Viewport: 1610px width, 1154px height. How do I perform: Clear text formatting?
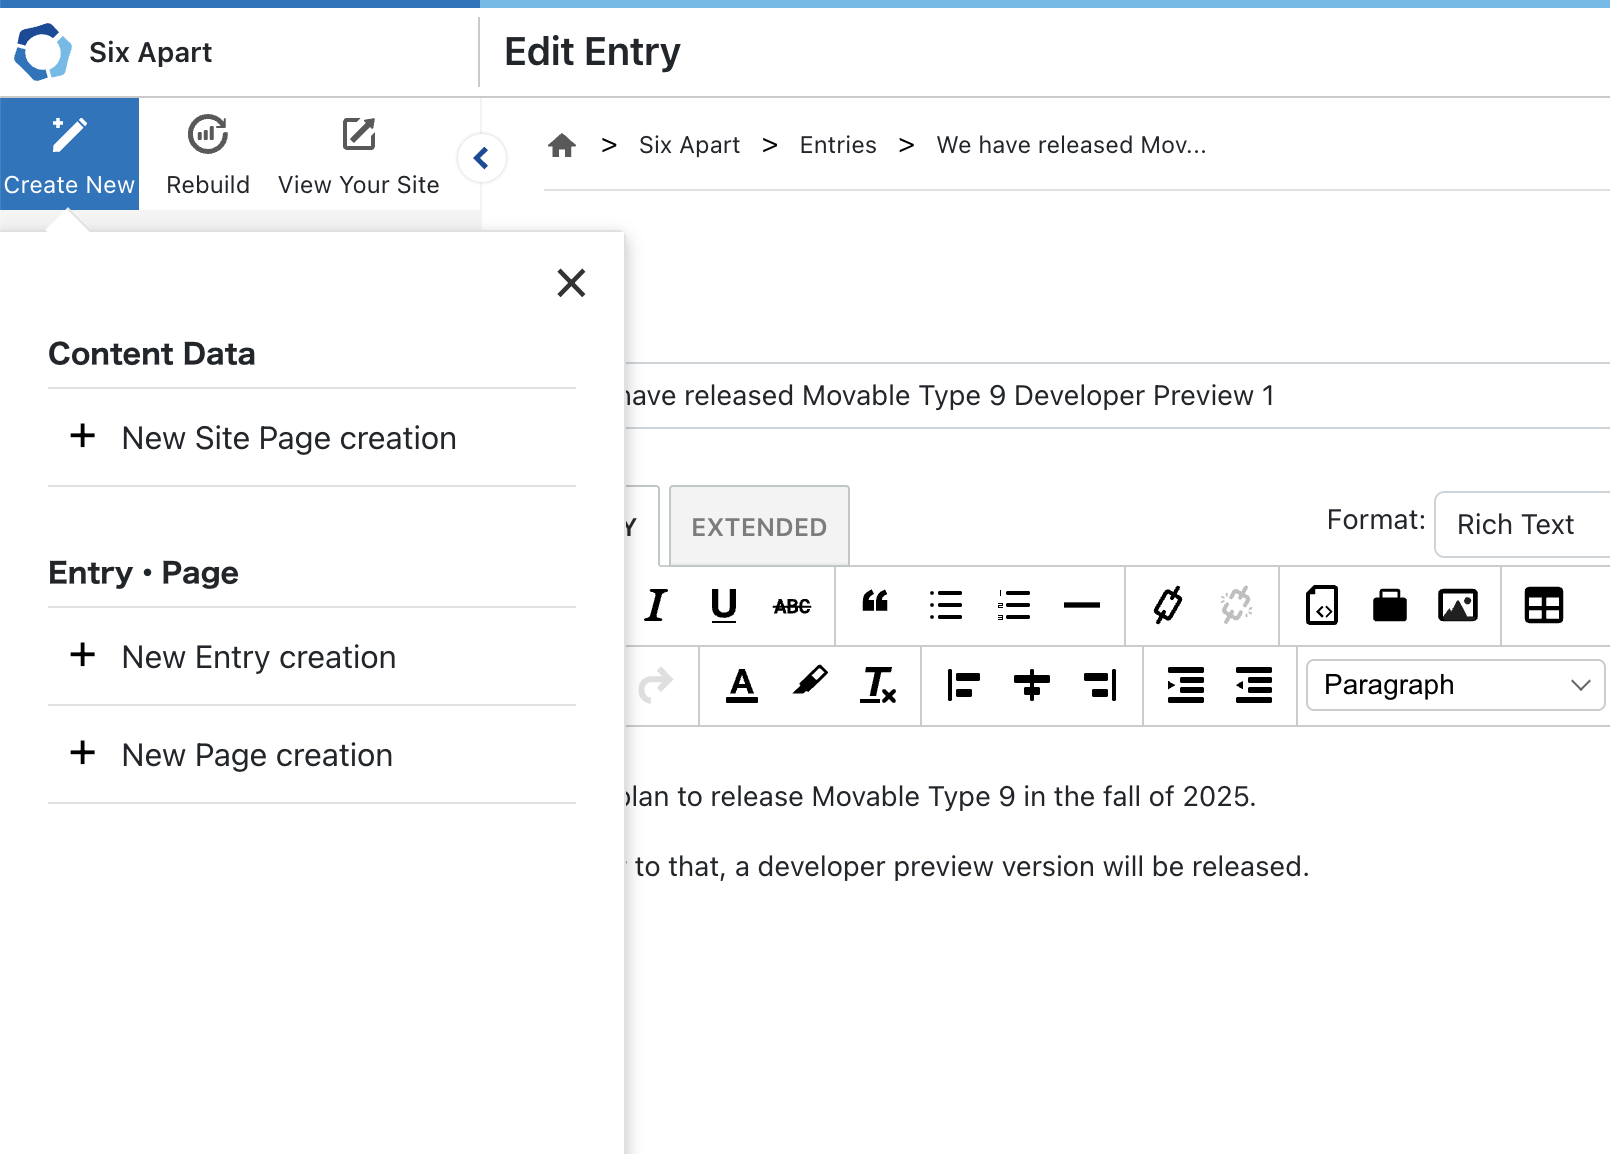878,685
